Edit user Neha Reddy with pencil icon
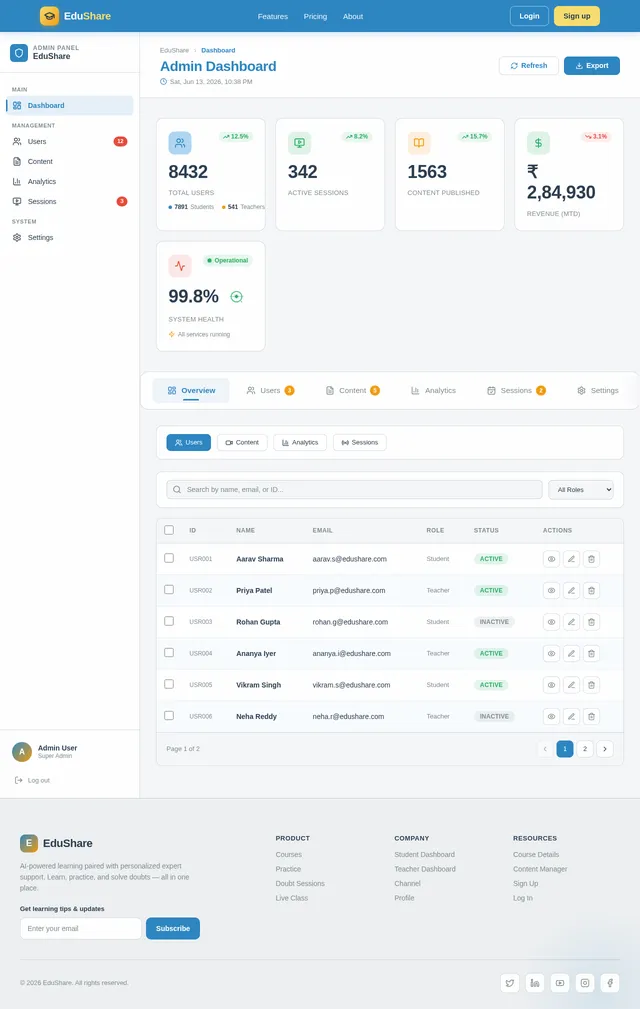Screen dimensions: 640x1009 571,716
